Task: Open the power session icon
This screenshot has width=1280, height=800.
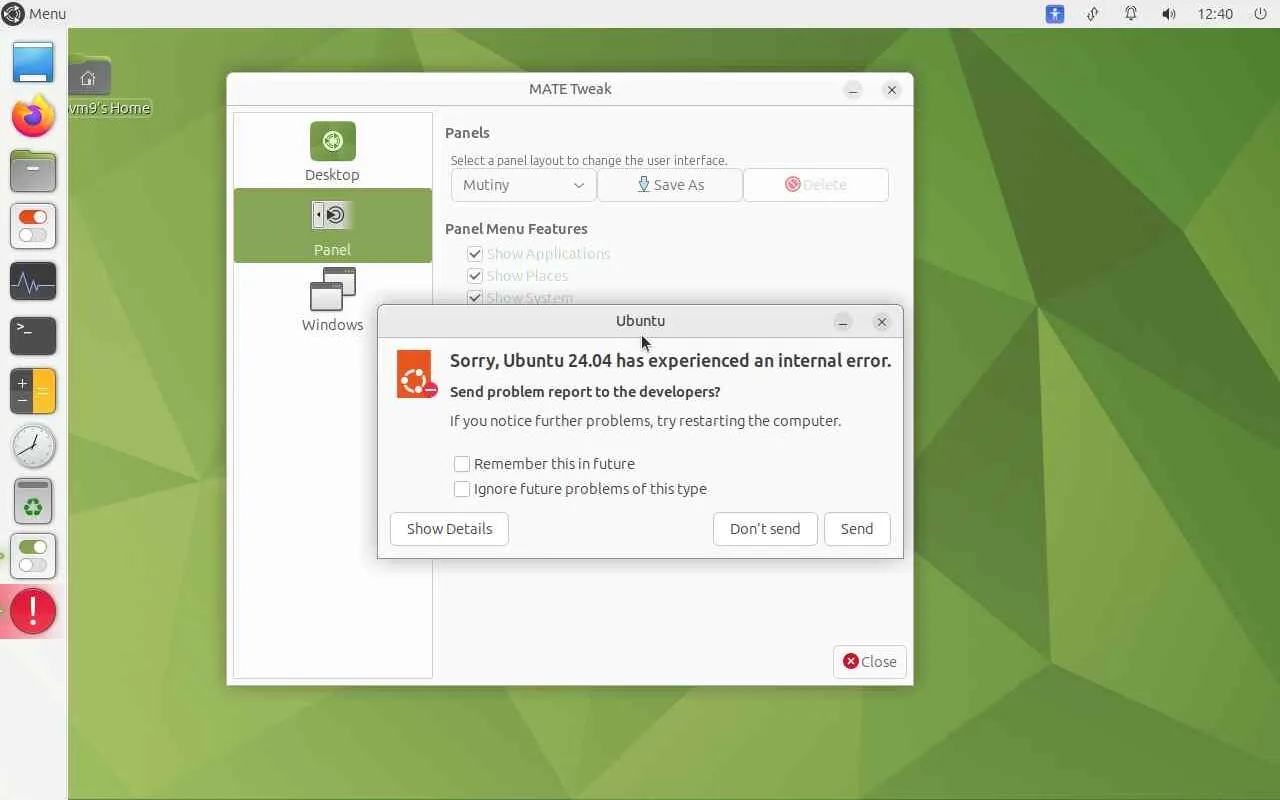Action: pos(1260,14)
